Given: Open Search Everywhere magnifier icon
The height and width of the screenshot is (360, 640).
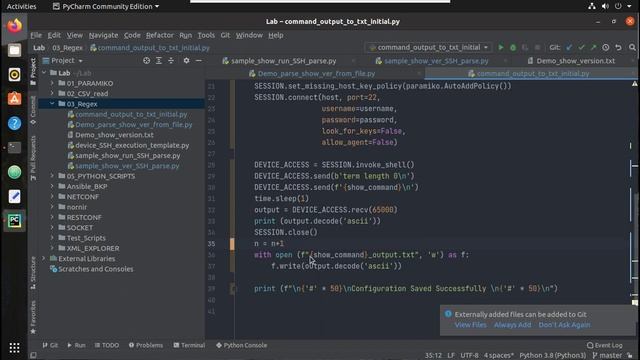Looking at the screenshot, I should (632, 47).
